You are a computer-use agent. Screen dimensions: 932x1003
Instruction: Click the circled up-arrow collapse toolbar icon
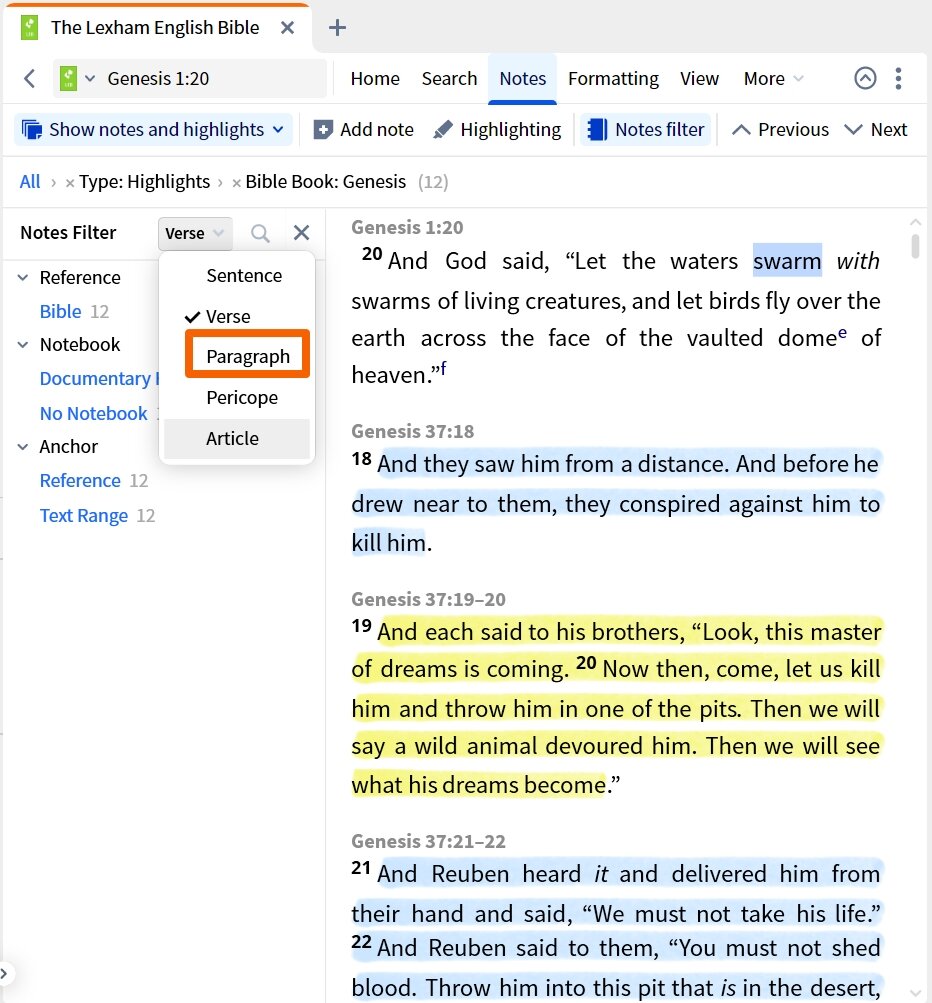[x=865, y=78]
